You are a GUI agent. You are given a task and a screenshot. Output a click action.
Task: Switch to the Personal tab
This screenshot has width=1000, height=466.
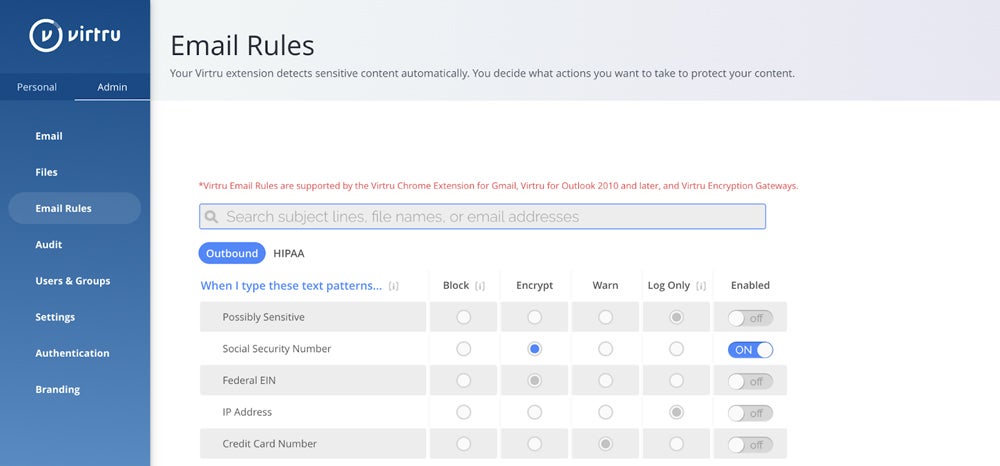[37, 87]
